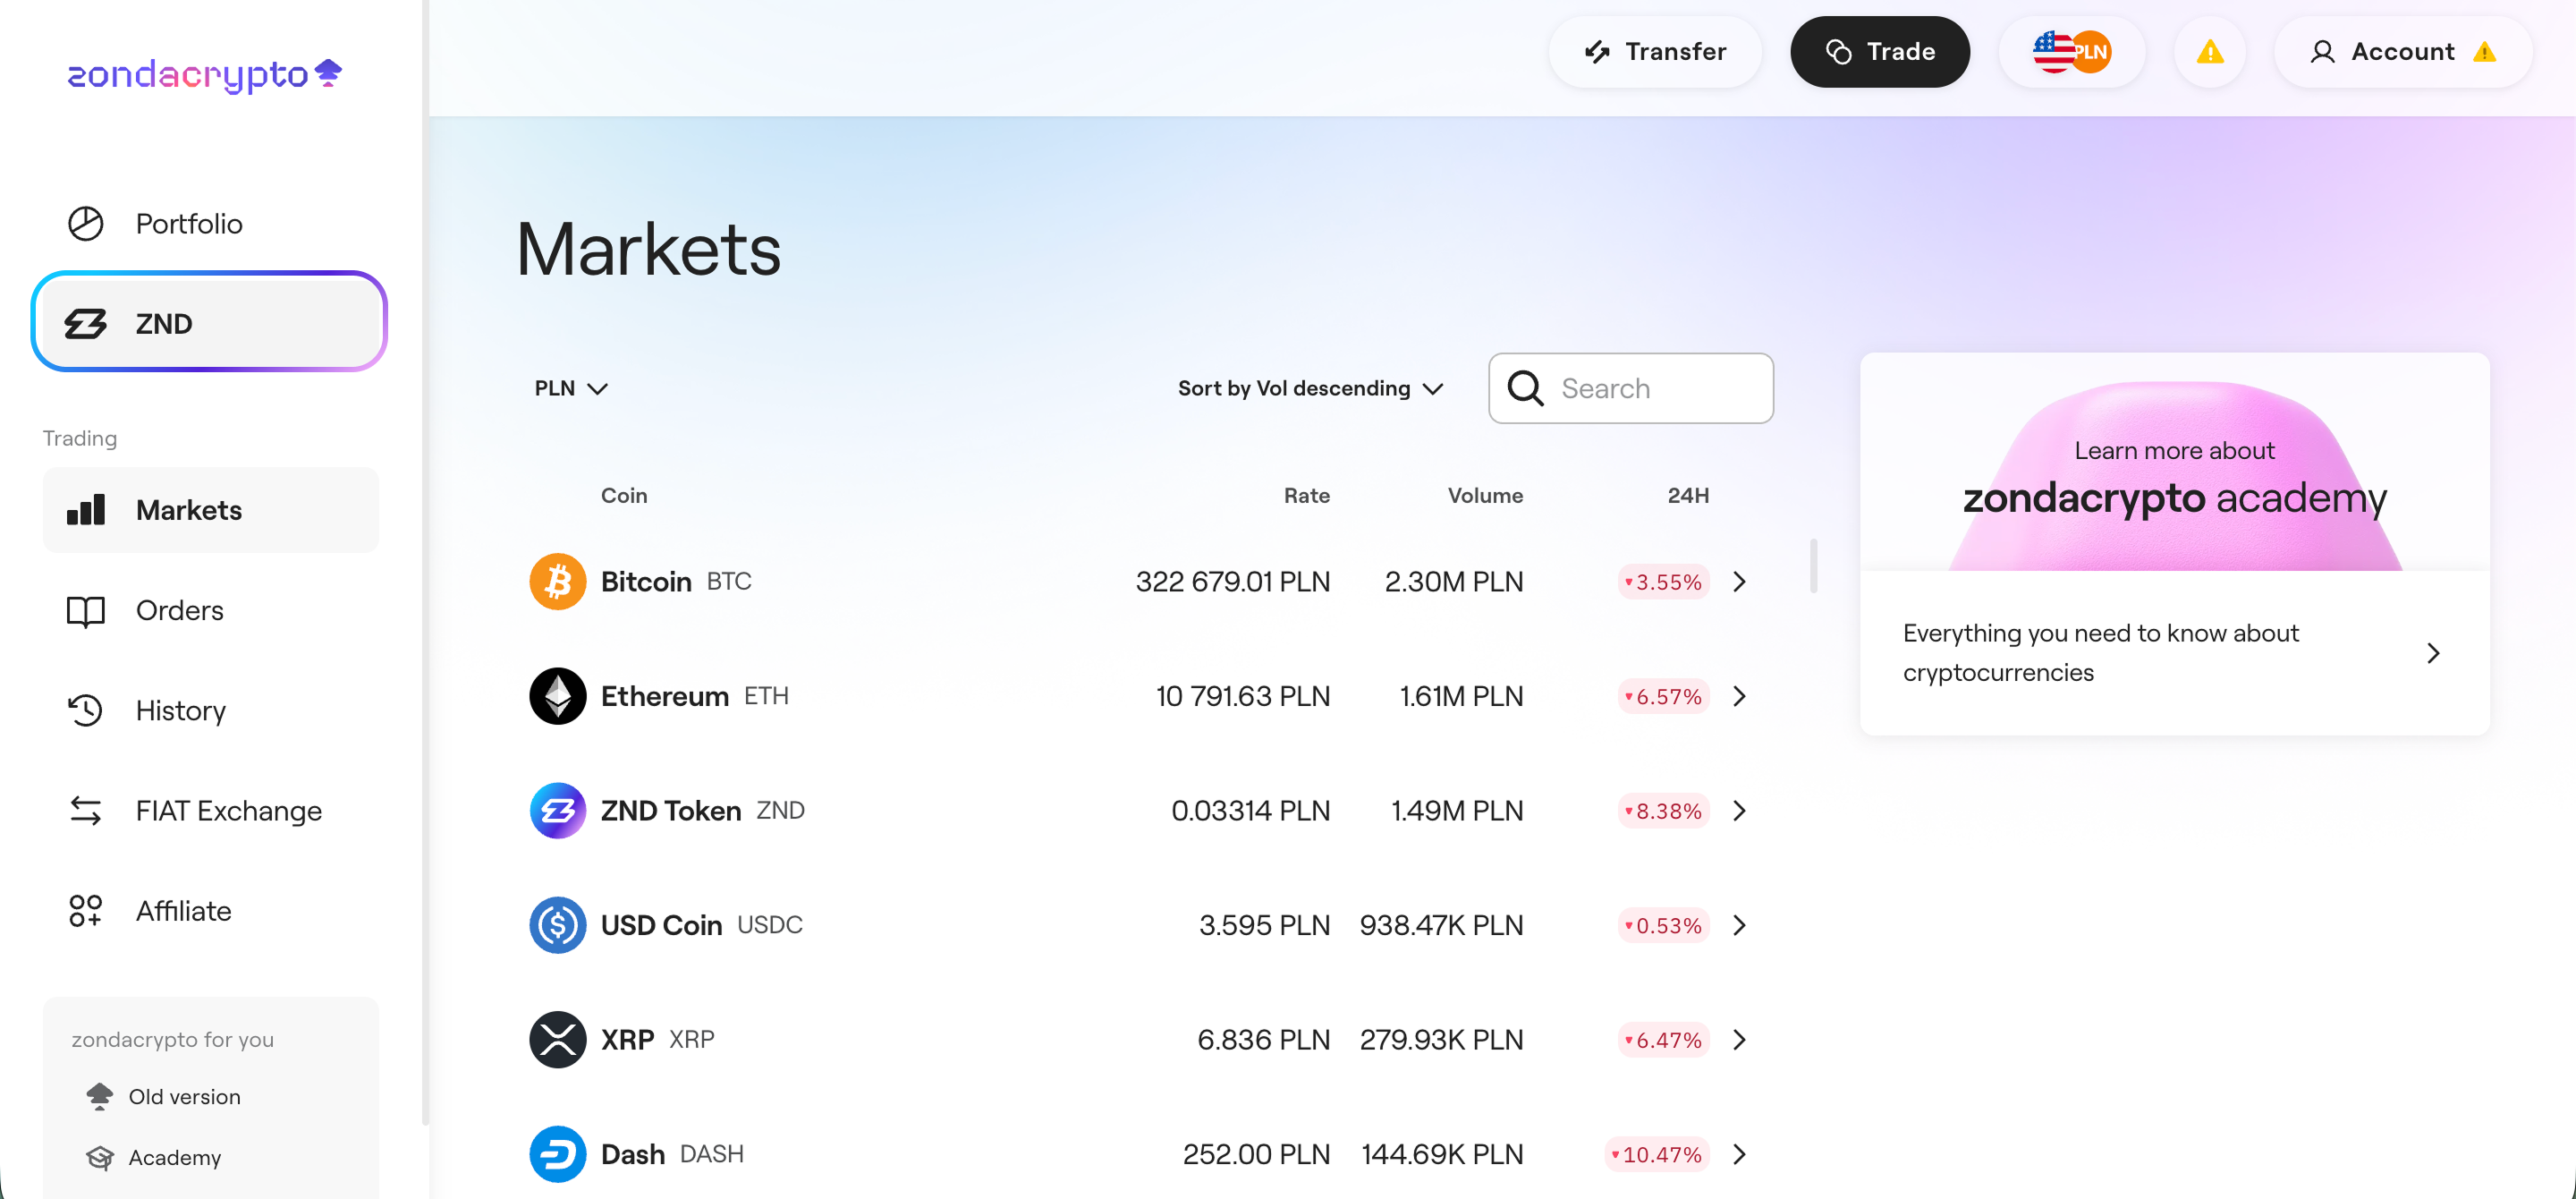The image size is (2576, 1199).
Task: Click the Ethereum logo icon
Action: (557, 696)
